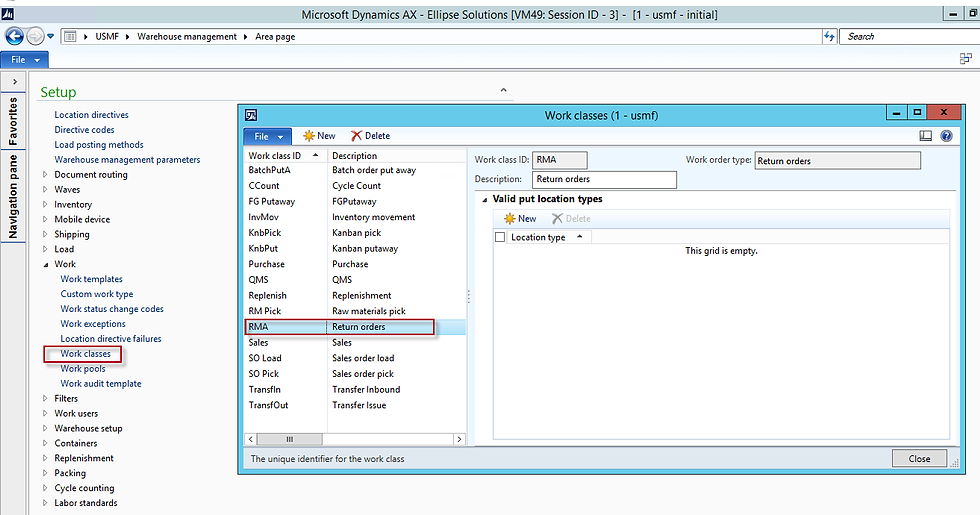Expand the Cycle counting node
The height and width of the screenshot is (515, 980).
click(45, 488)
